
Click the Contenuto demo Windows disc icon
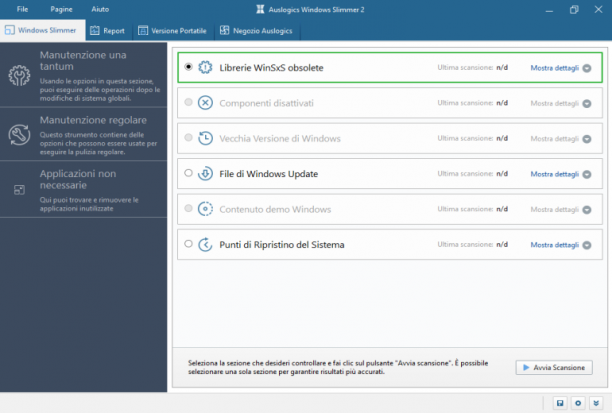click(205, 209)
